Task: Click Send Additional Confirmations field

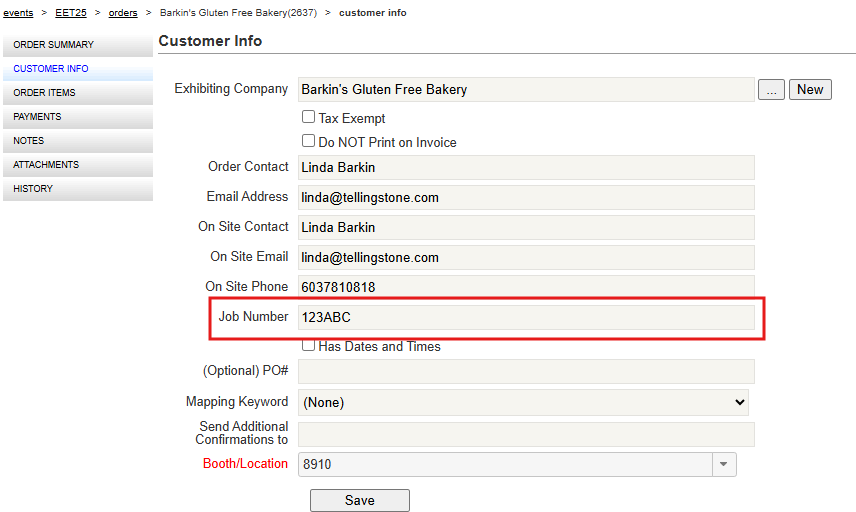Action: [526, 434]
